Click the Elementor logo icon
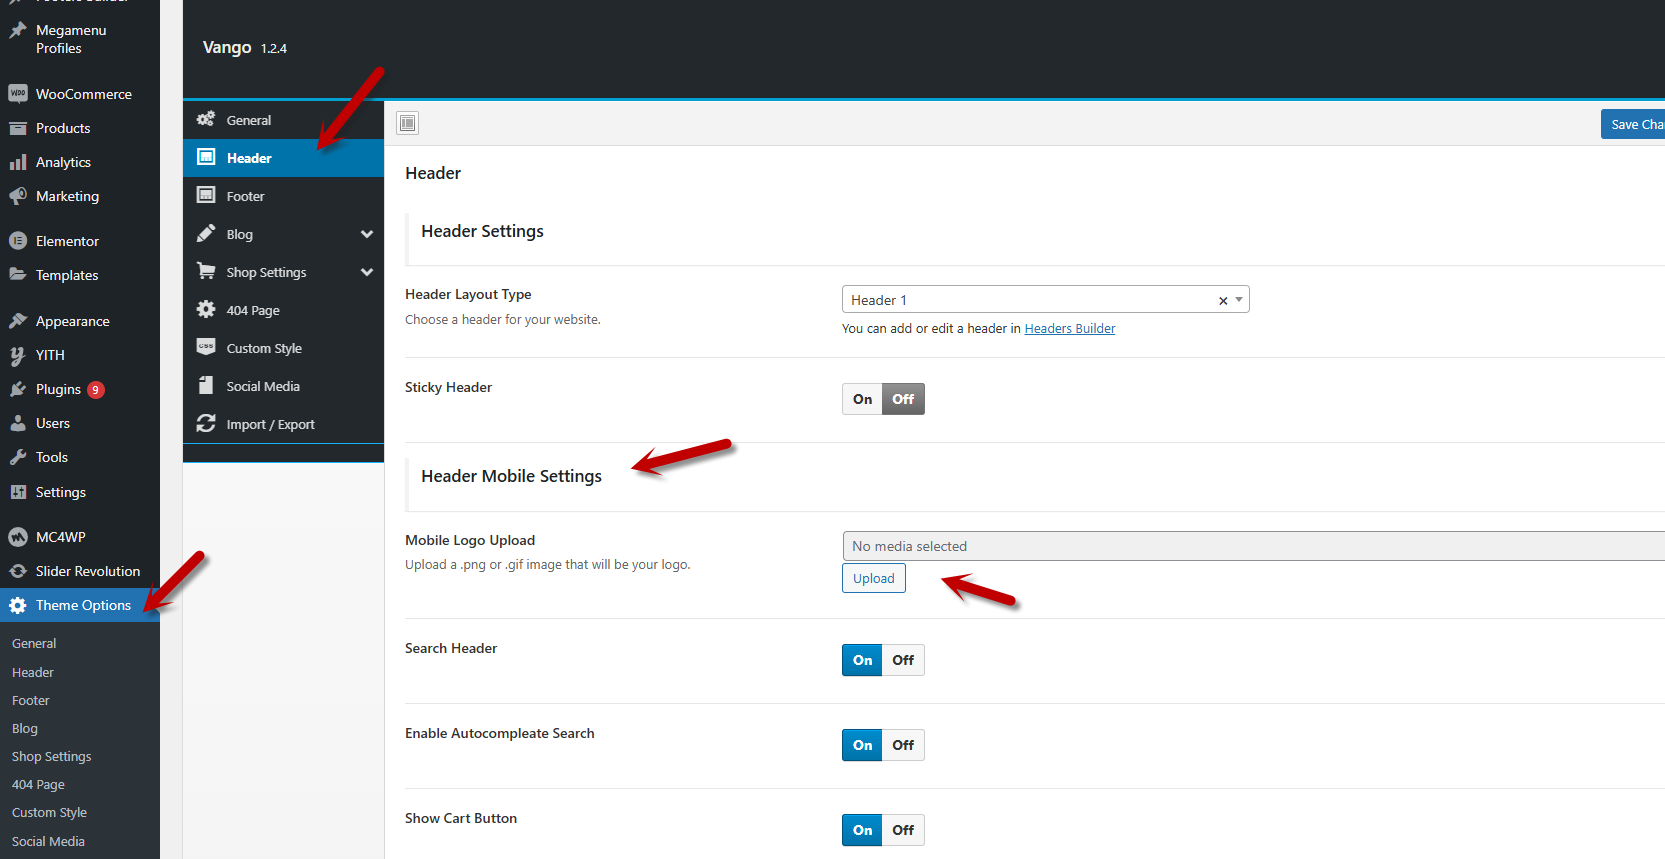 coord(18,241)
